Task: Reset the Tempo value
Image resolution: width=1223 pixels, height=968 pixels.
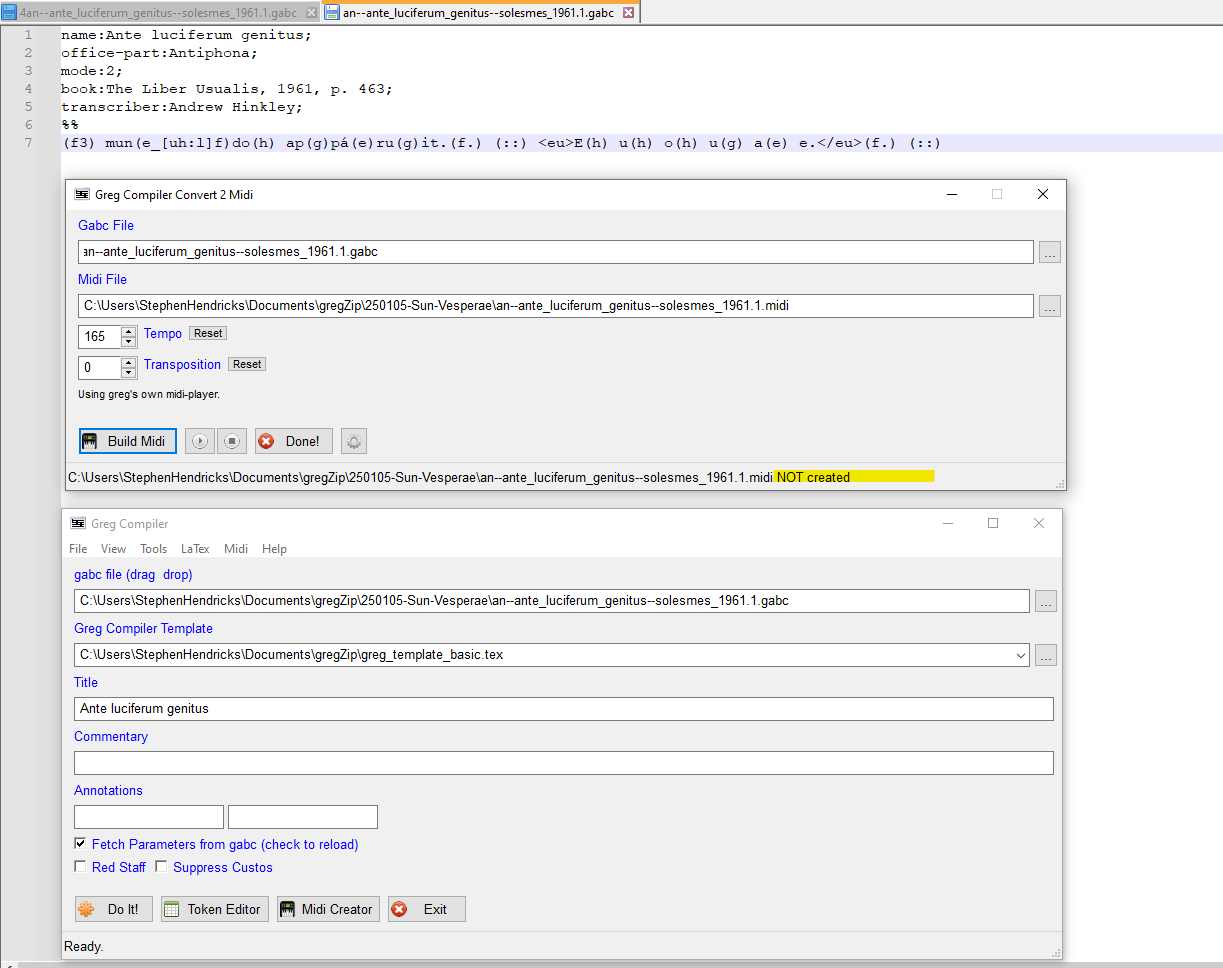Action: [x=208, y=333]
